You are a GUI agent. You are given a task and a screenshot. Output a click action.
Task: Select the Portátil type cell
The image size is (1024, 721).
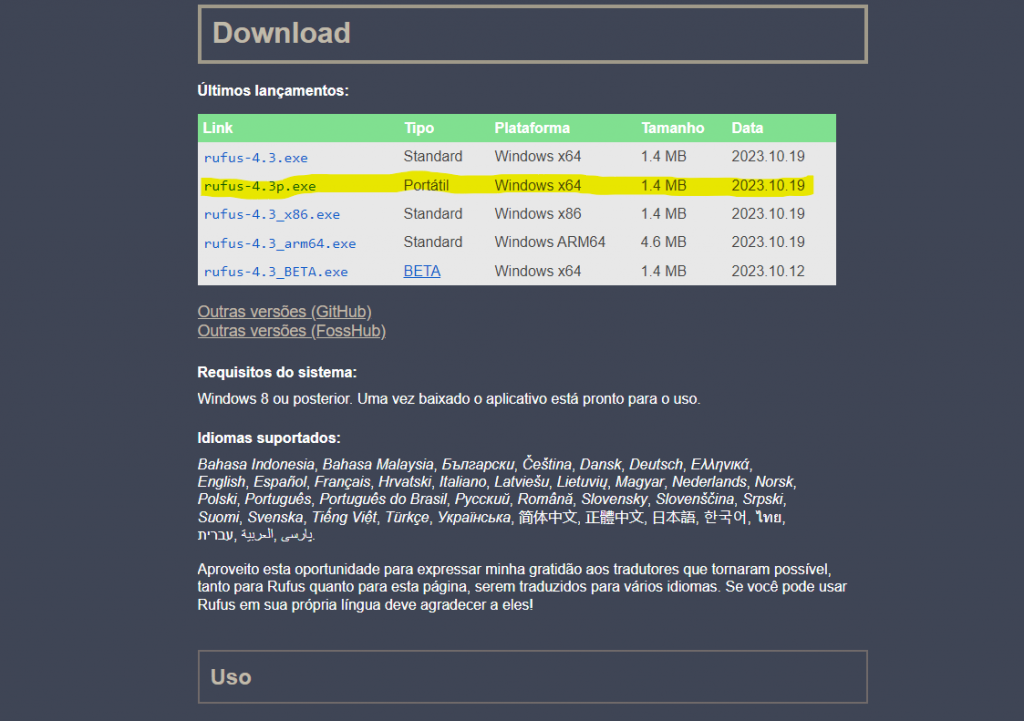pyautogui.click(x=426, y=185)
